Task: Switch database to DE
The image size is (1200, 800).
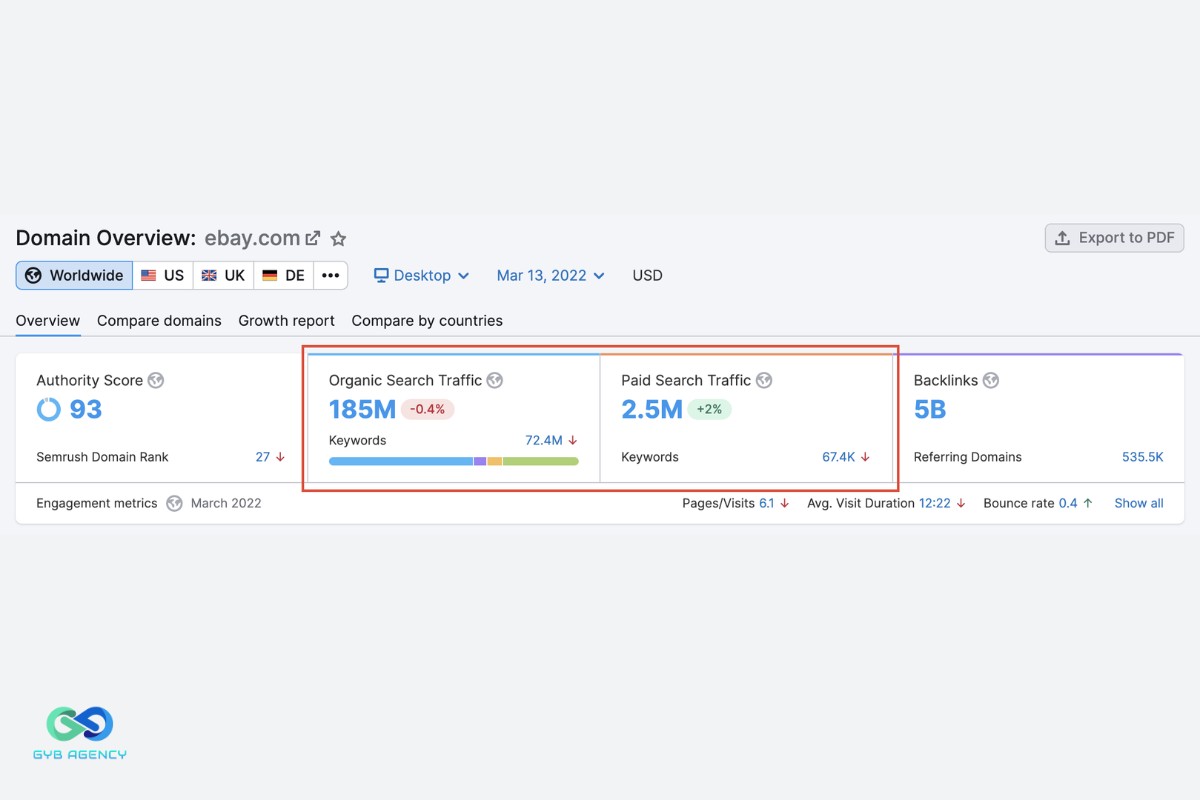Action: click(x=283, y=275)
